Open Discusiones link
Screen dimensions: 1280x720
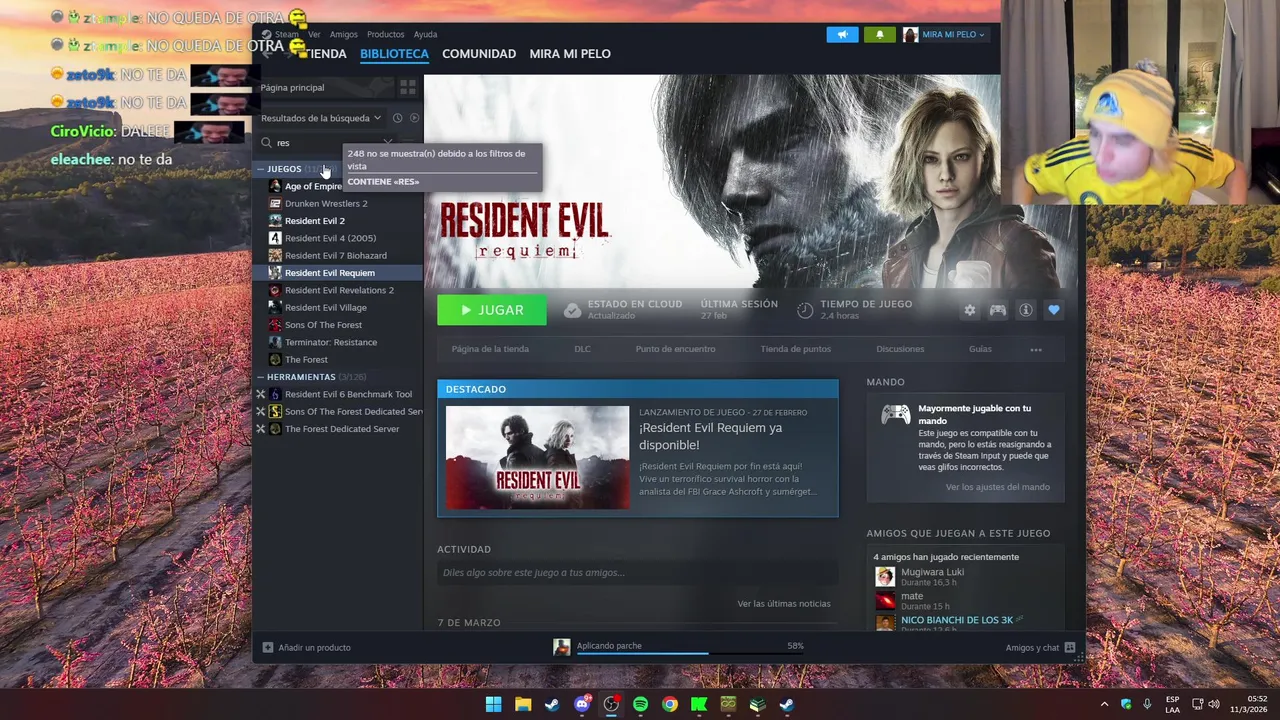tap(900, 349)
